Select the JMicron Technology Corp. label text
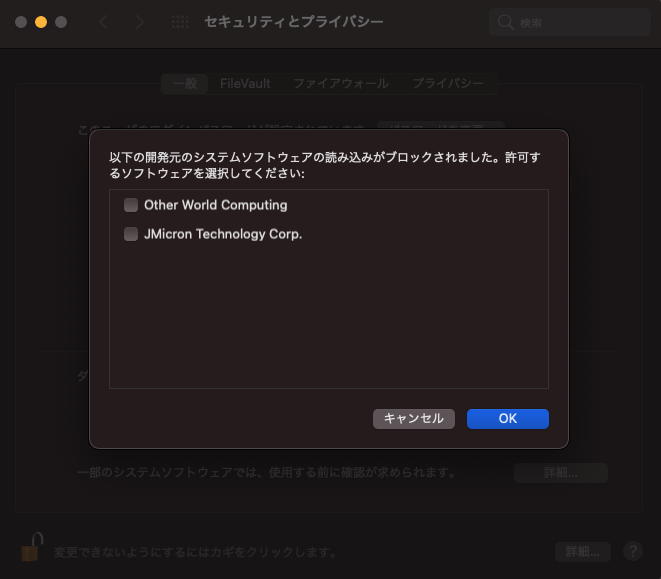The image size is (661, 579). [x=223, y=234]
